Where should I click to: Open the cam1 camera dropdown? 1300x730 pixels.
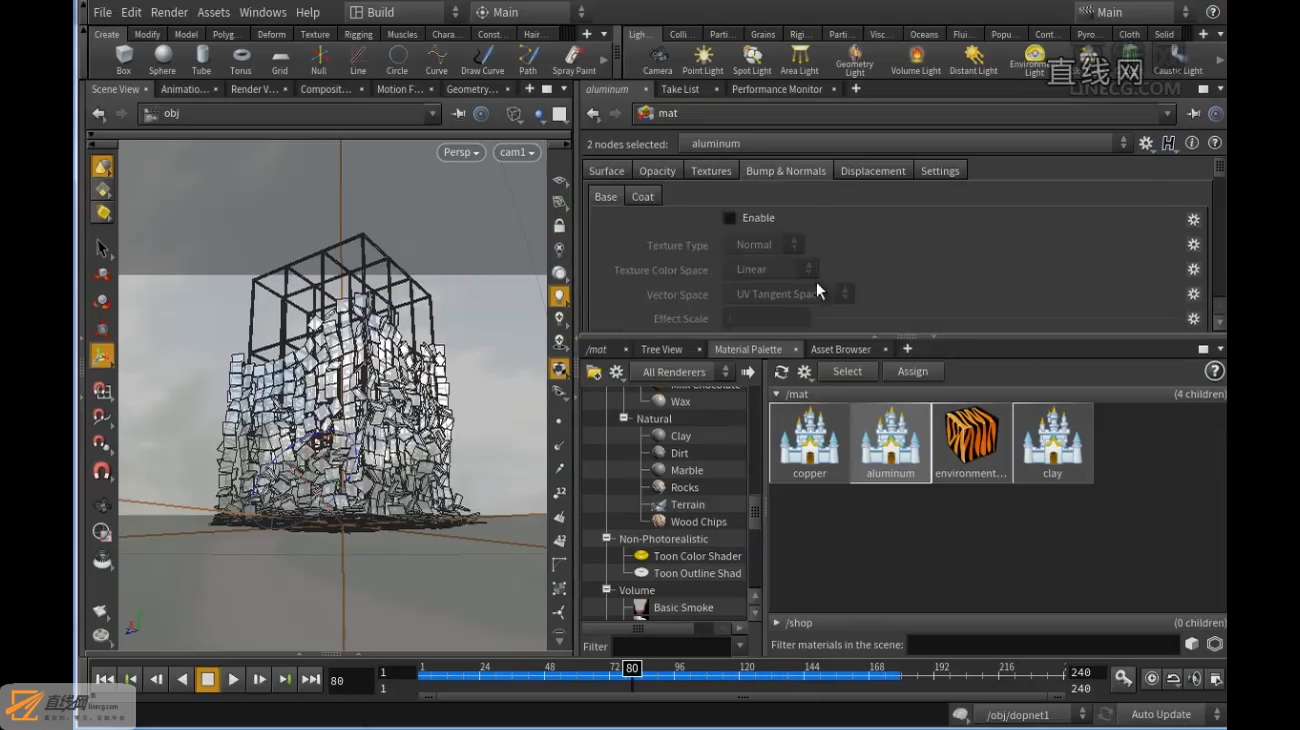pos(517,152)
